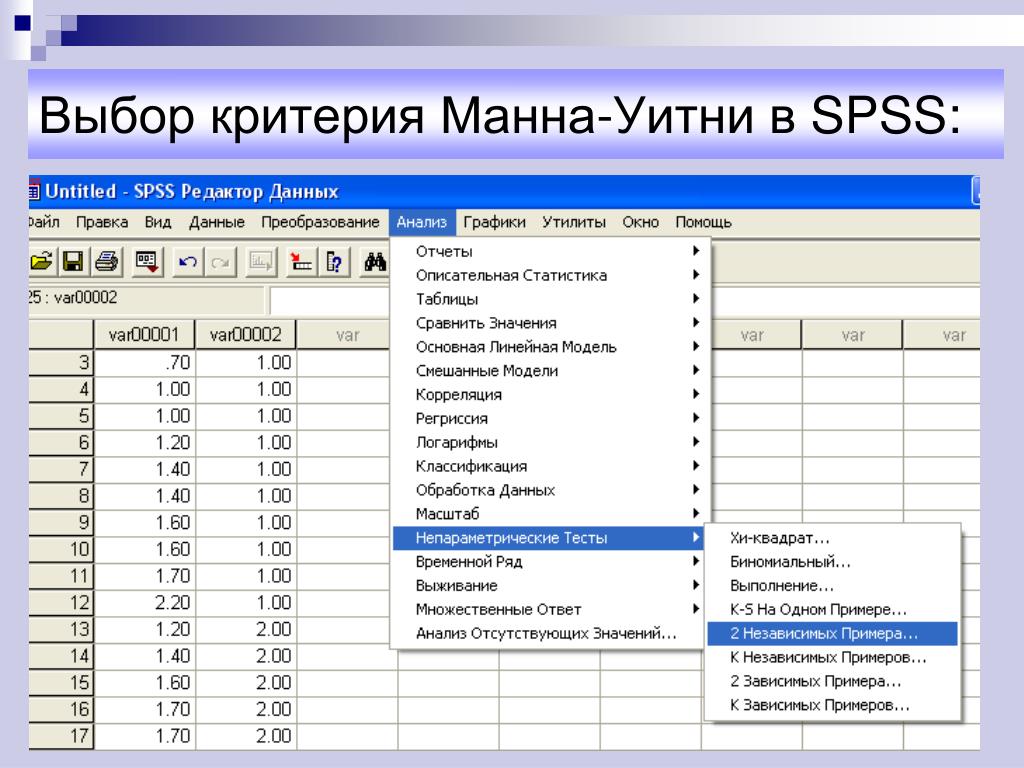Choose K-S На Одном Примере…

coord(833,609)
